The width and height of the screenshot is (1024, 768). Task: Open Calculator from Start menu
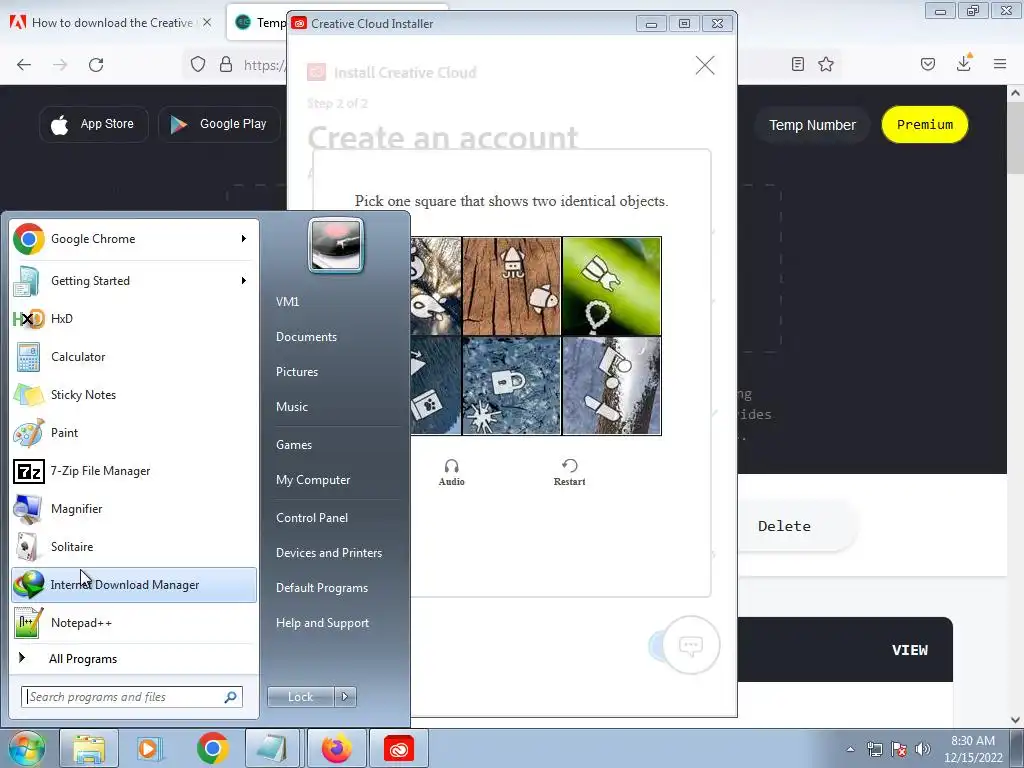[134, 357]
